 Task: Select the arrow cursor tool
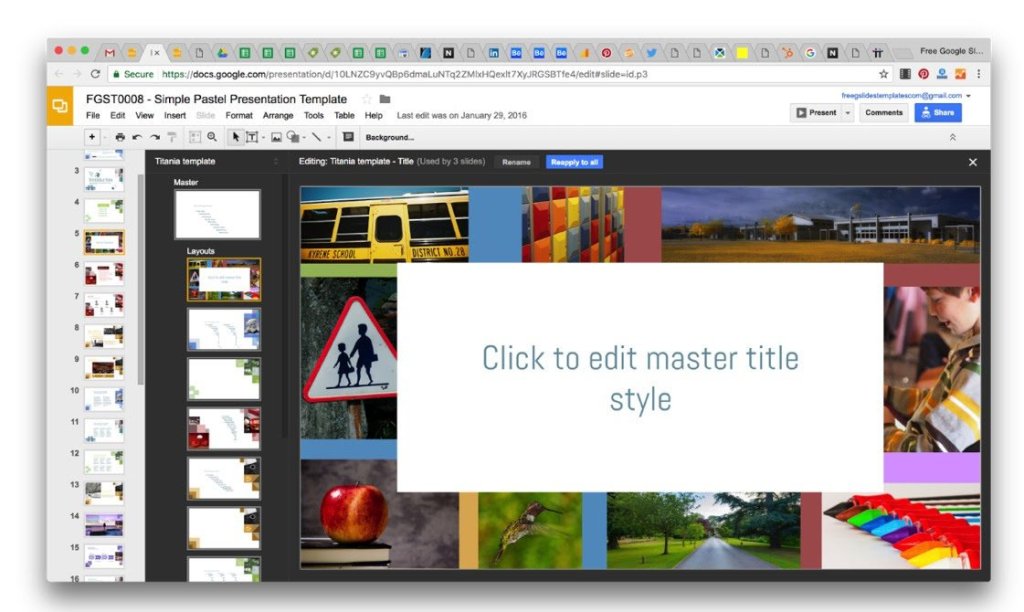[236, 137]
